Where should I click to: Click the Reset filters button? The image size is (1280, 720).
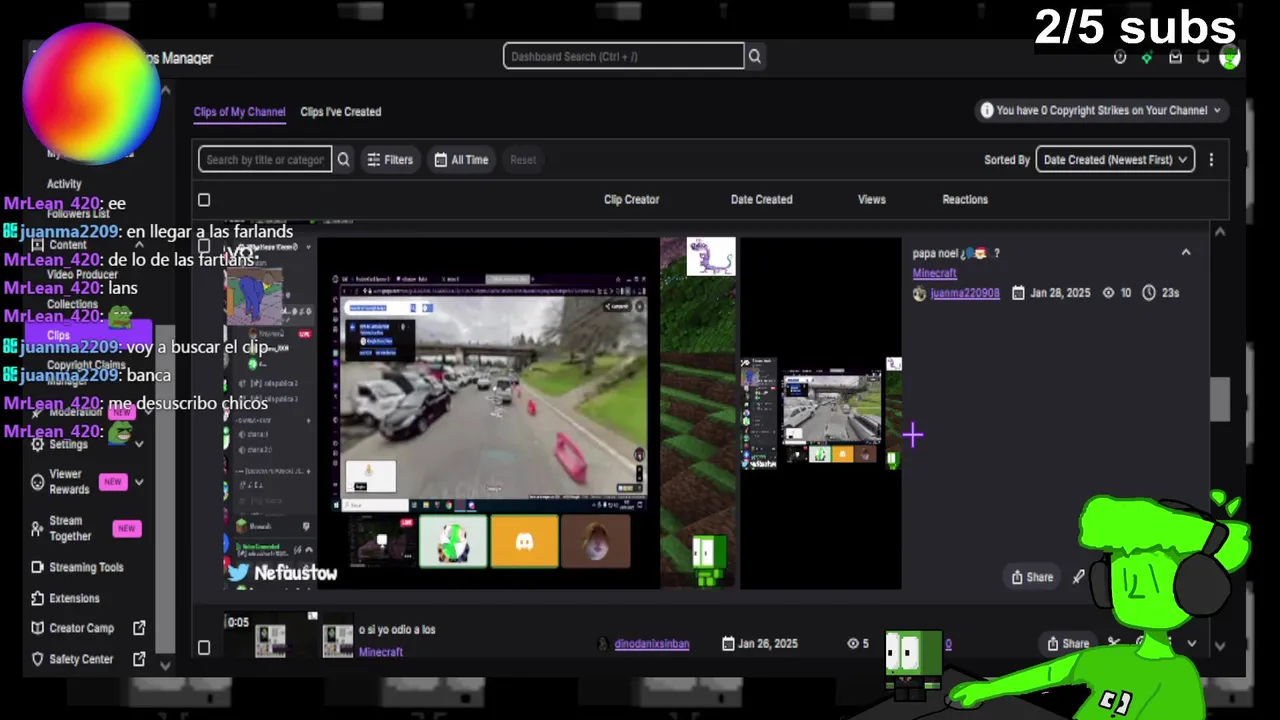523,160
